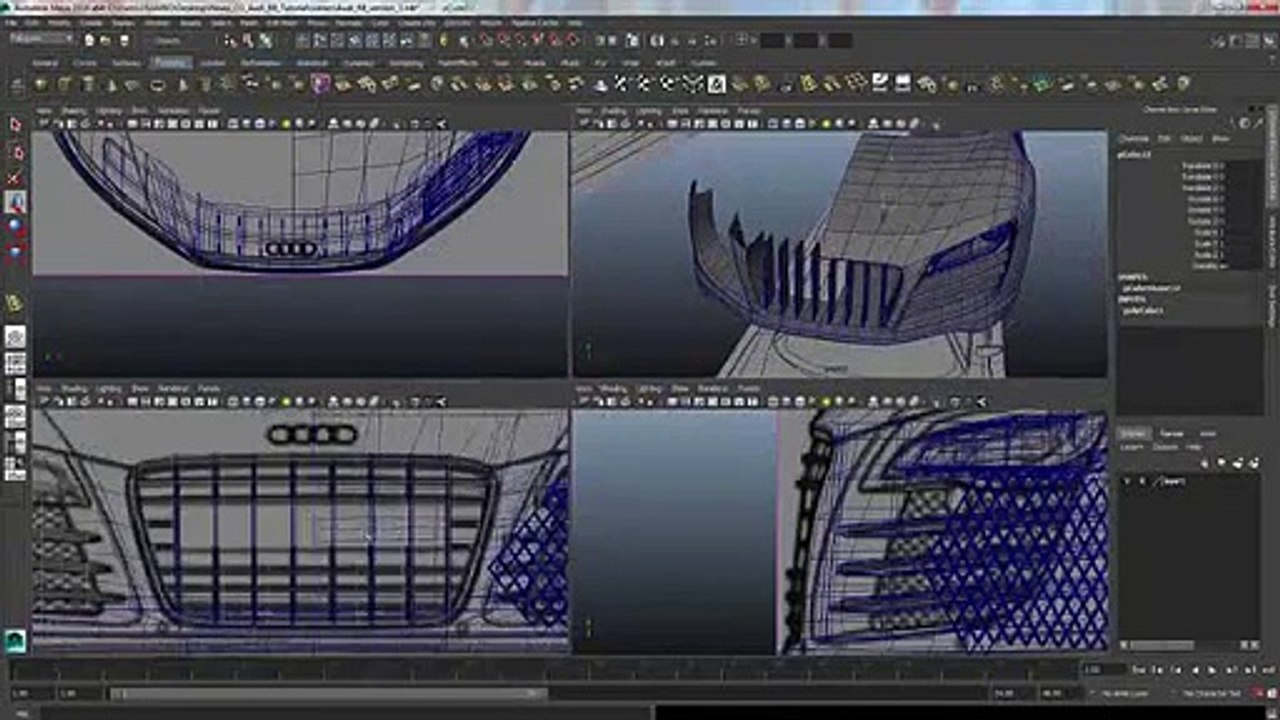Image resolution: width=1280 pixels, height=720 pixels.
Task: Create a polygon cylinder from the shelf
Action: coord(88,84)
